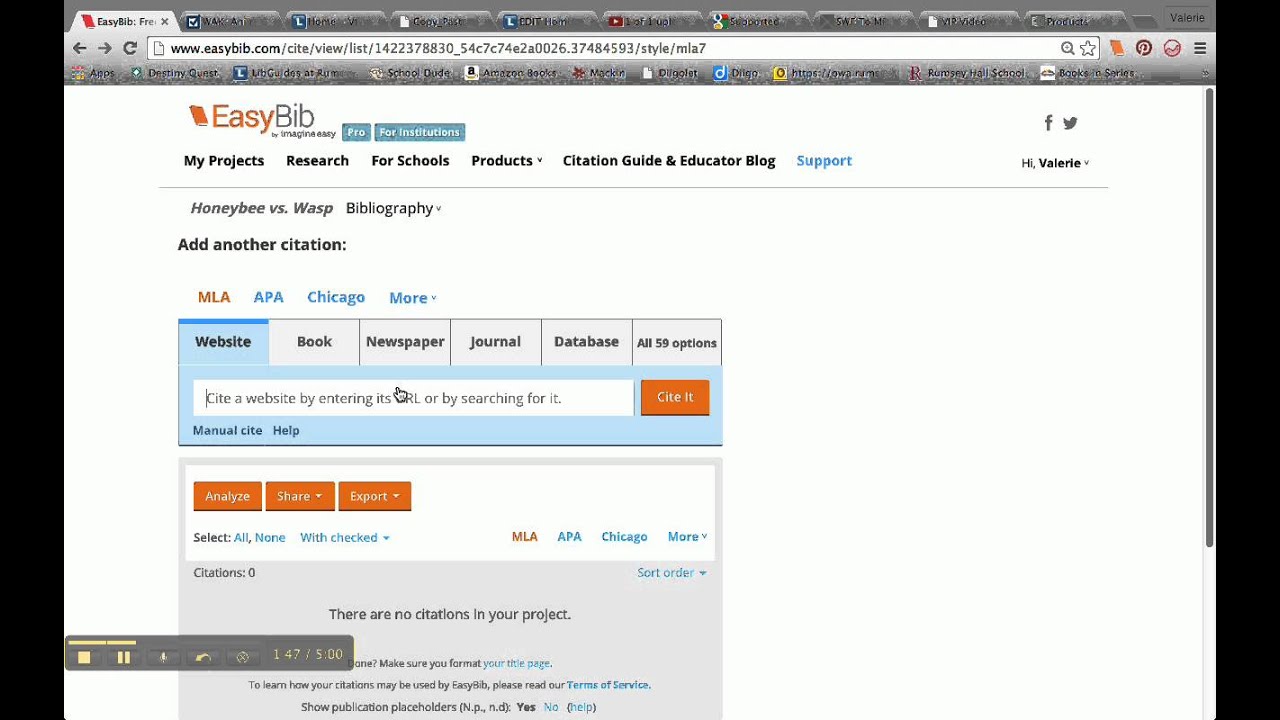
Task: Click the browser forward arrow
Action: coord(105,48)
